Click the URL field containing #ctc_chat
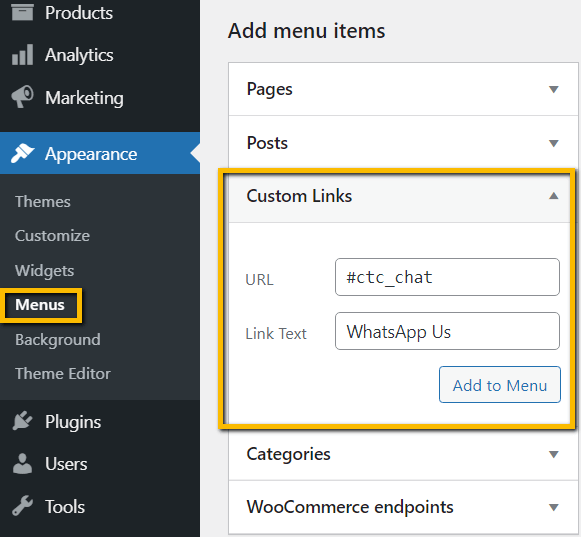 (447, 277)
